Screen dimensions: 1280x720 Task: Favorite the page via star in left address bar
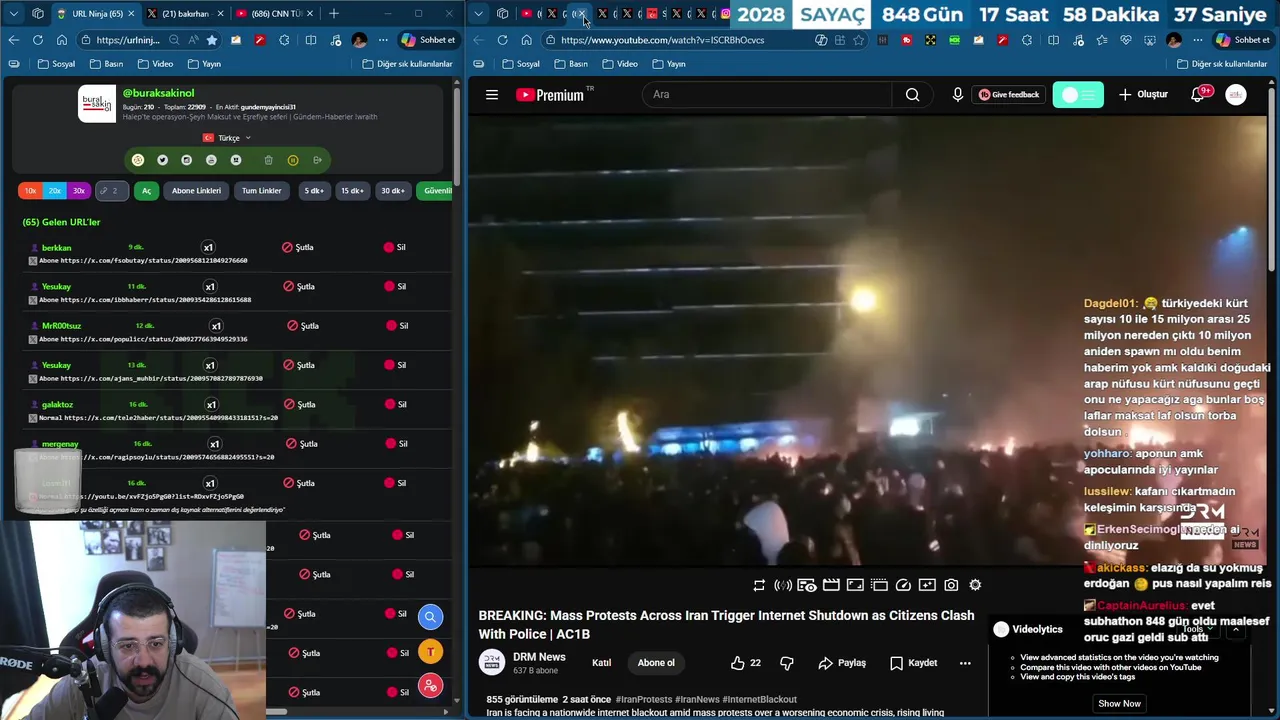tap(212, 40)
